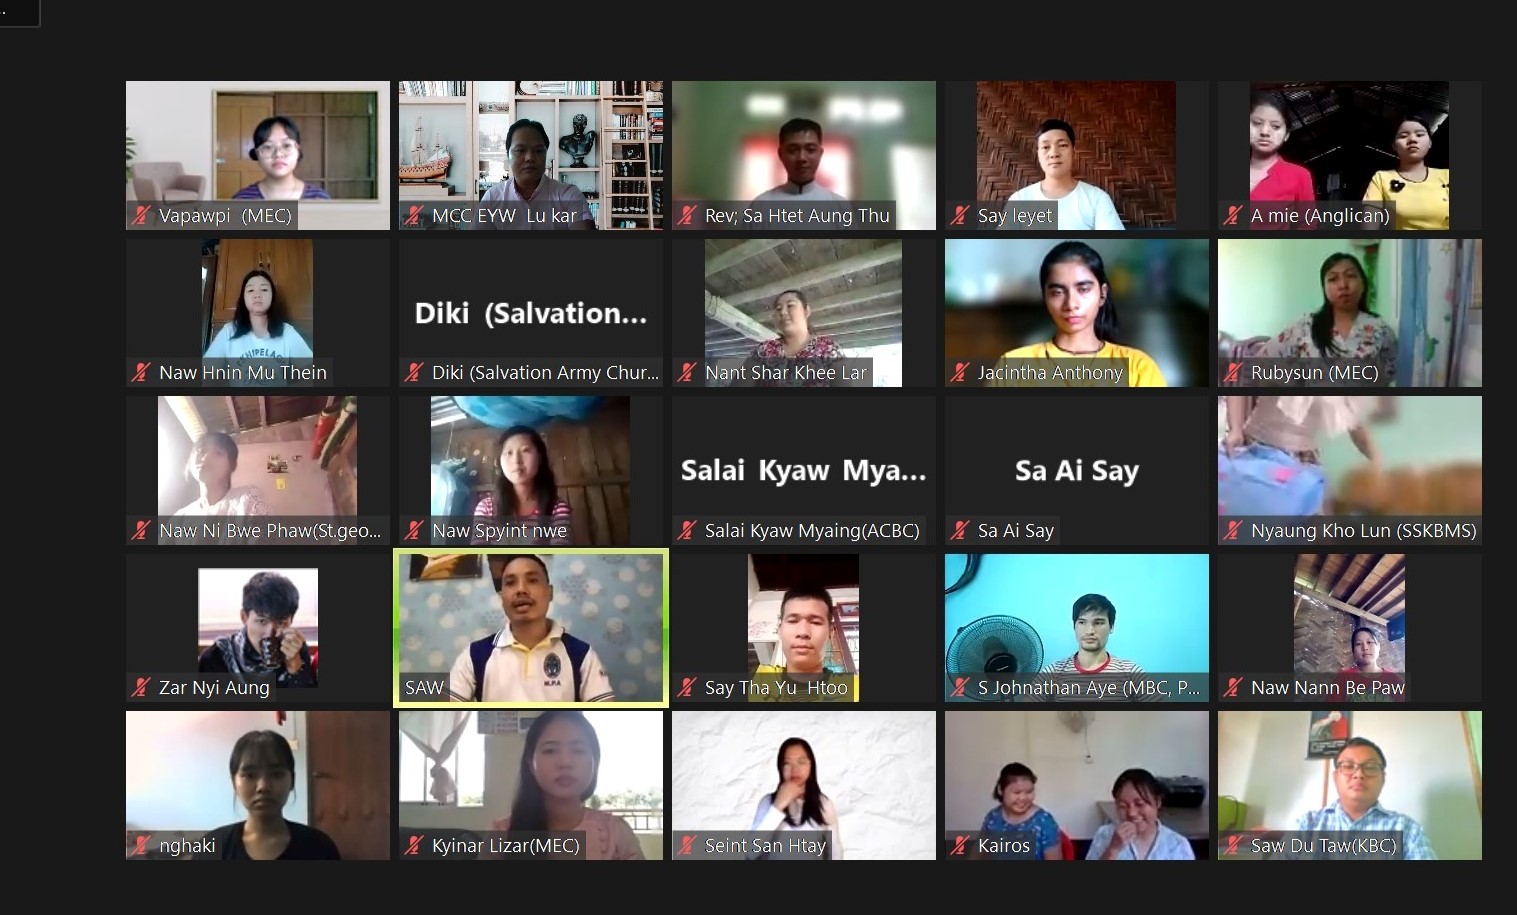Select S Johnathan Aye video tile

pos(1077,628)
